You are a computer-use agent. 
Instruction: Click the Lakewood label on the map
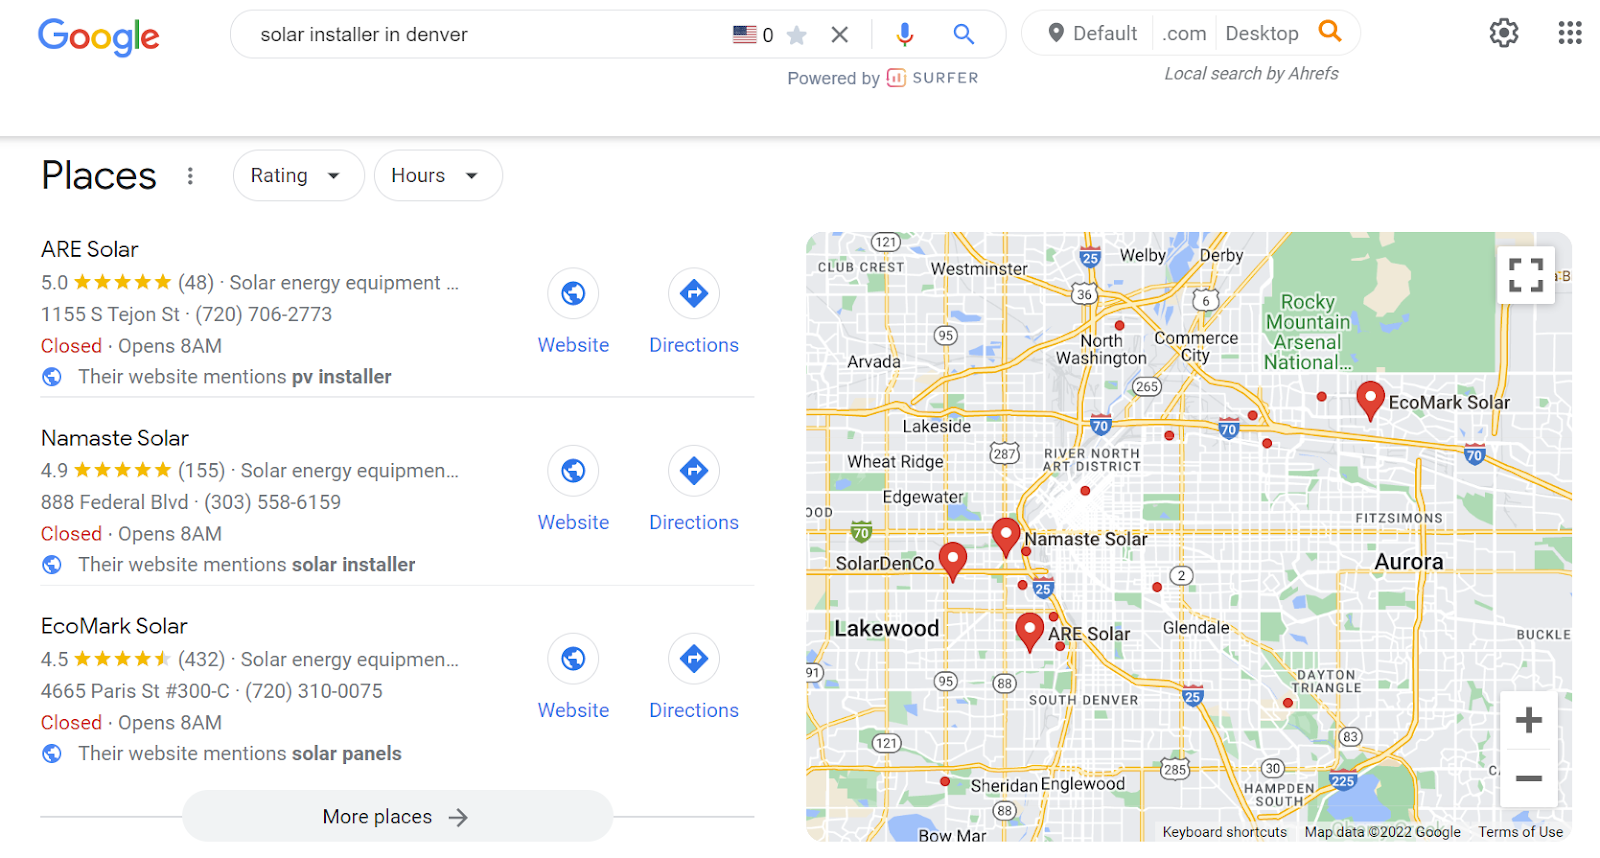887,628
